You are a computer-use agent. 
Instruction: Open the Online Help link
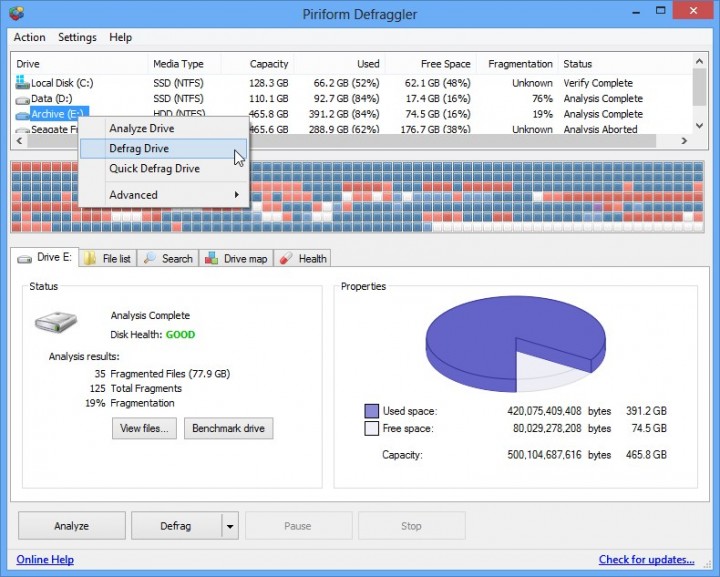(45, 560)
